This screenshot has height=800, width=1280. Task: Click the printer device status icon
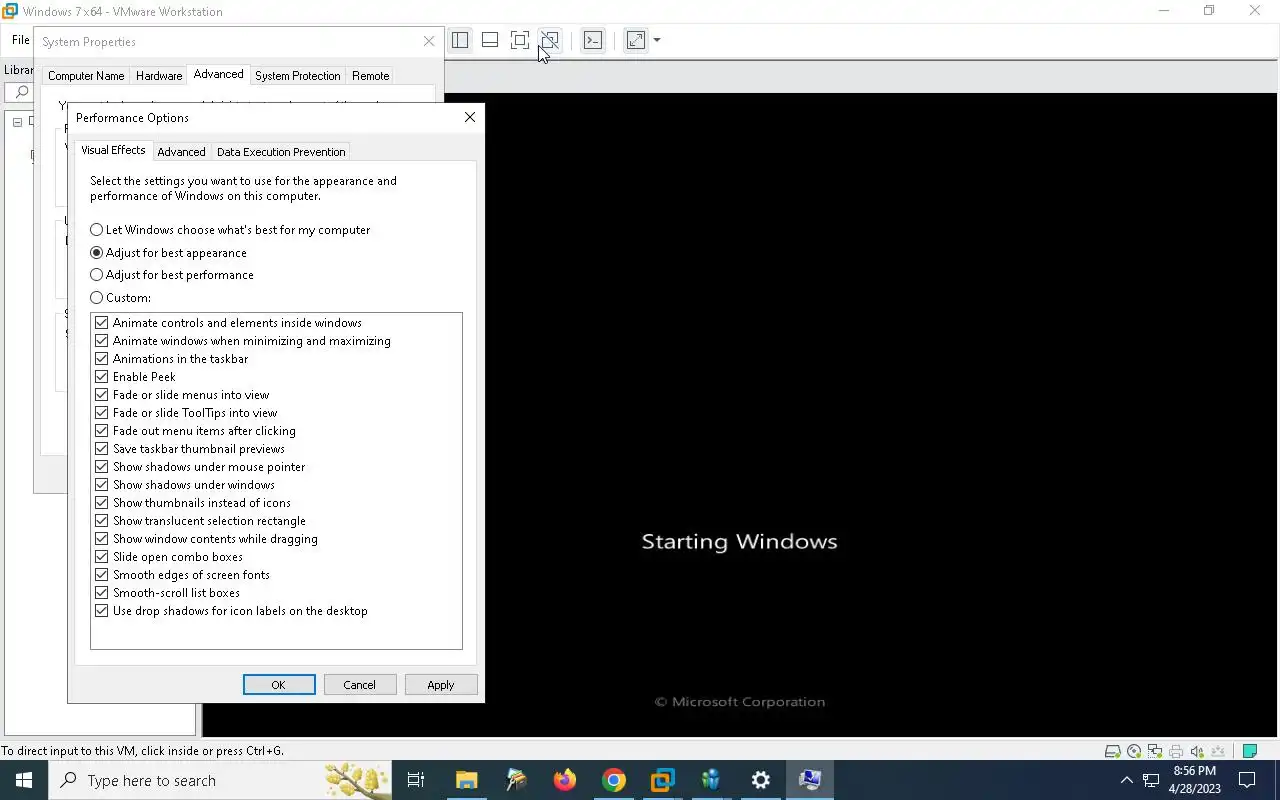[x=1176, y=751]
